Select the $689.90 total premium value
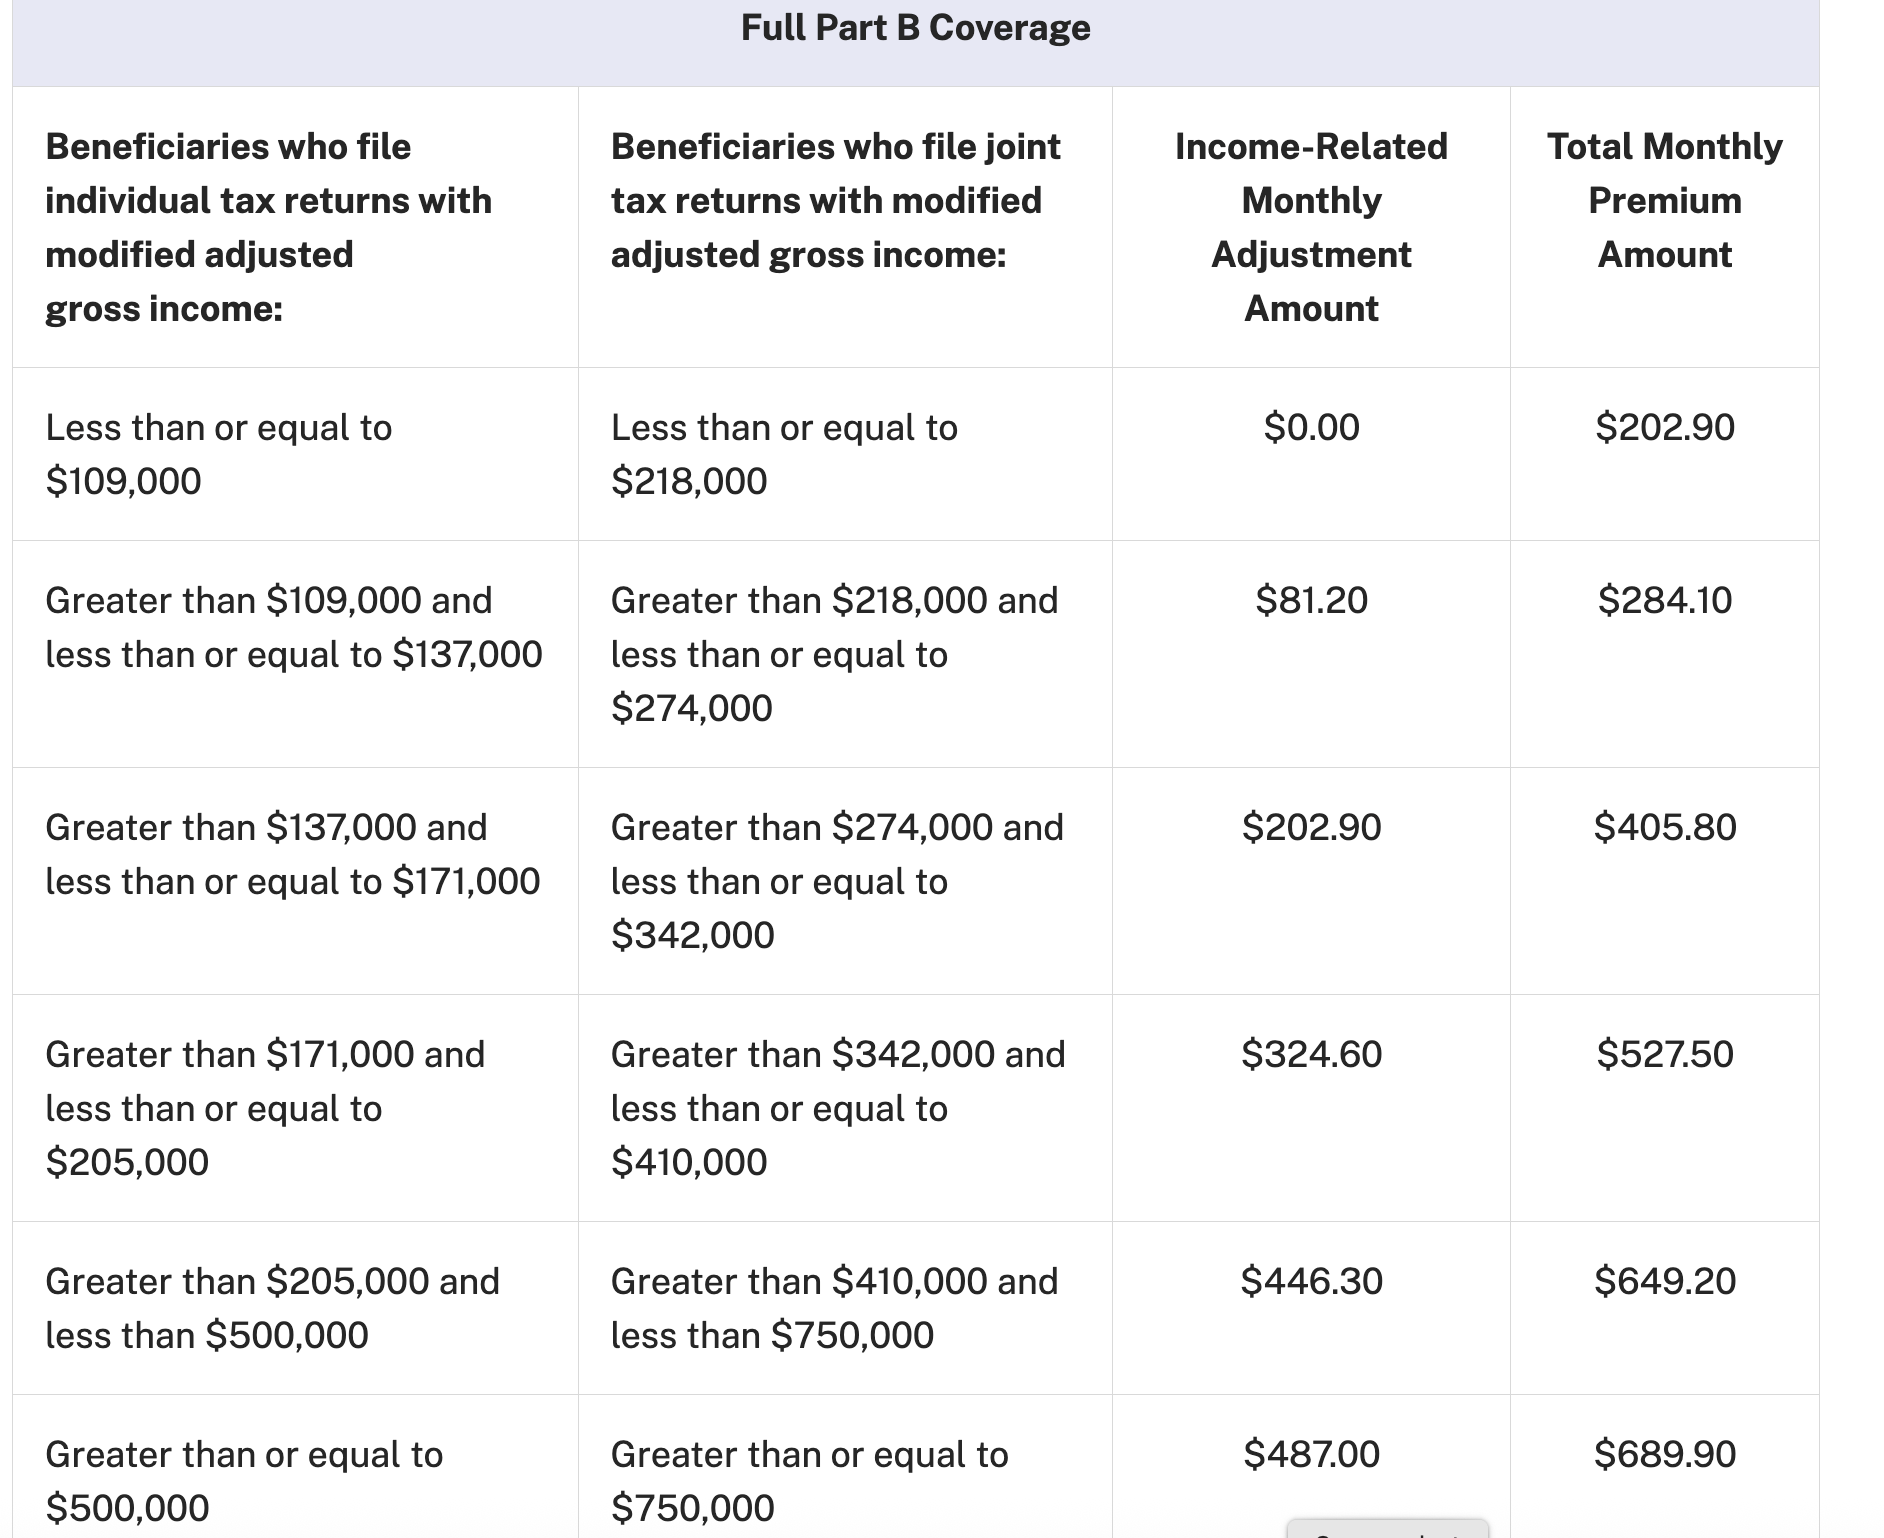Image resolution: width=1884 pixels, height=1538 pixels. [x=1664, y=1454]
